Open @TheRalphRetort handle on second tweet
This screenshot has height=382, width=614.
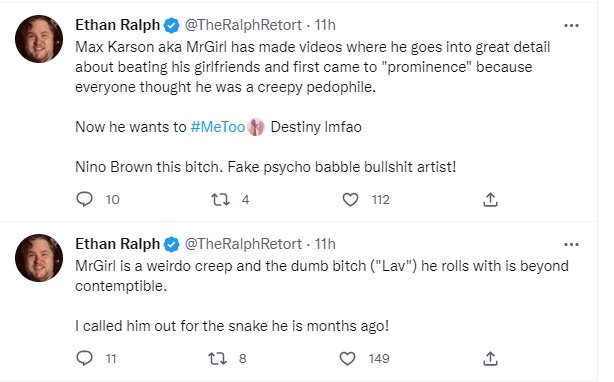click(x=243, y=244)
